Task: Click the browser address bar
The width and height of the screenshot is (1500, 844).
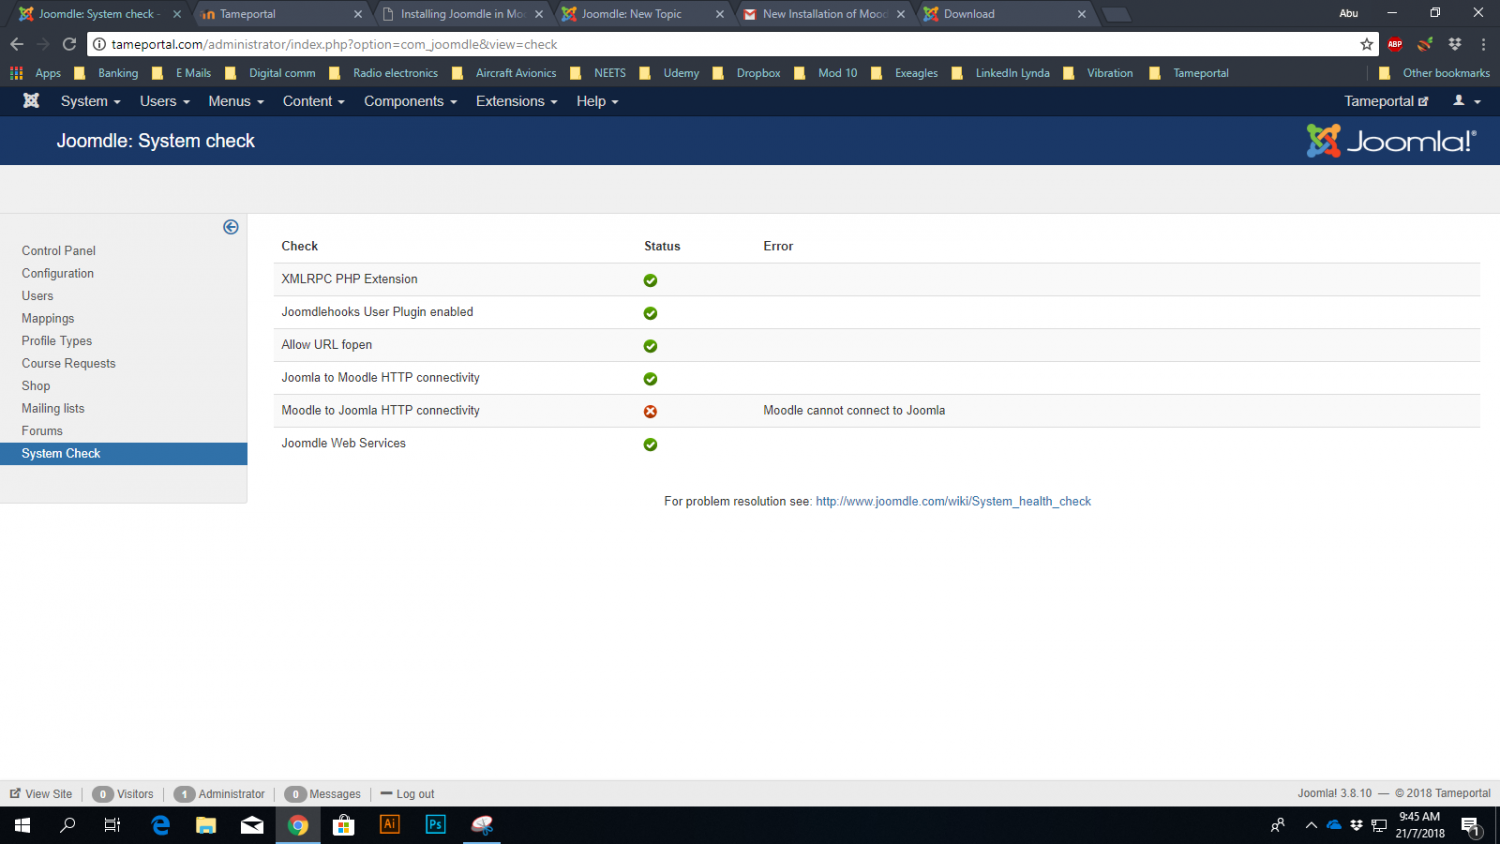Action: point(700,44)
